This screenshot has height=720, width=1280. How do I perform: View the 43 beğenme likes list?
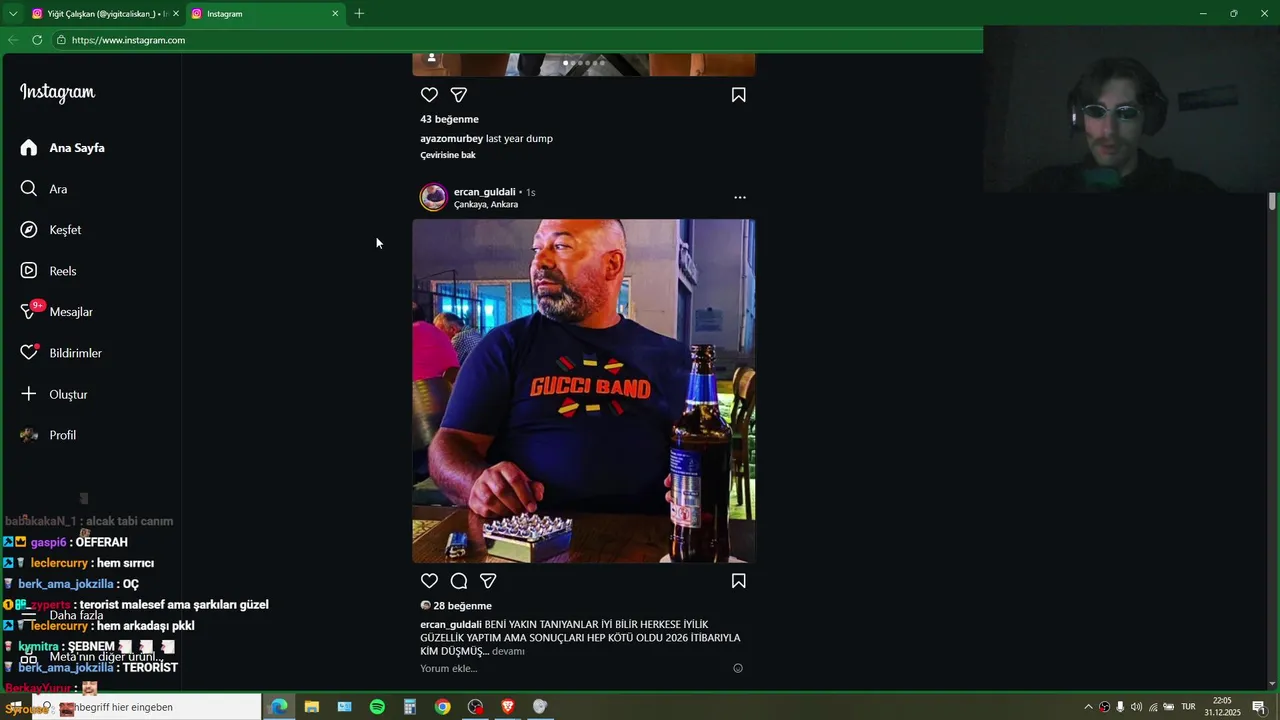point(449,119)
